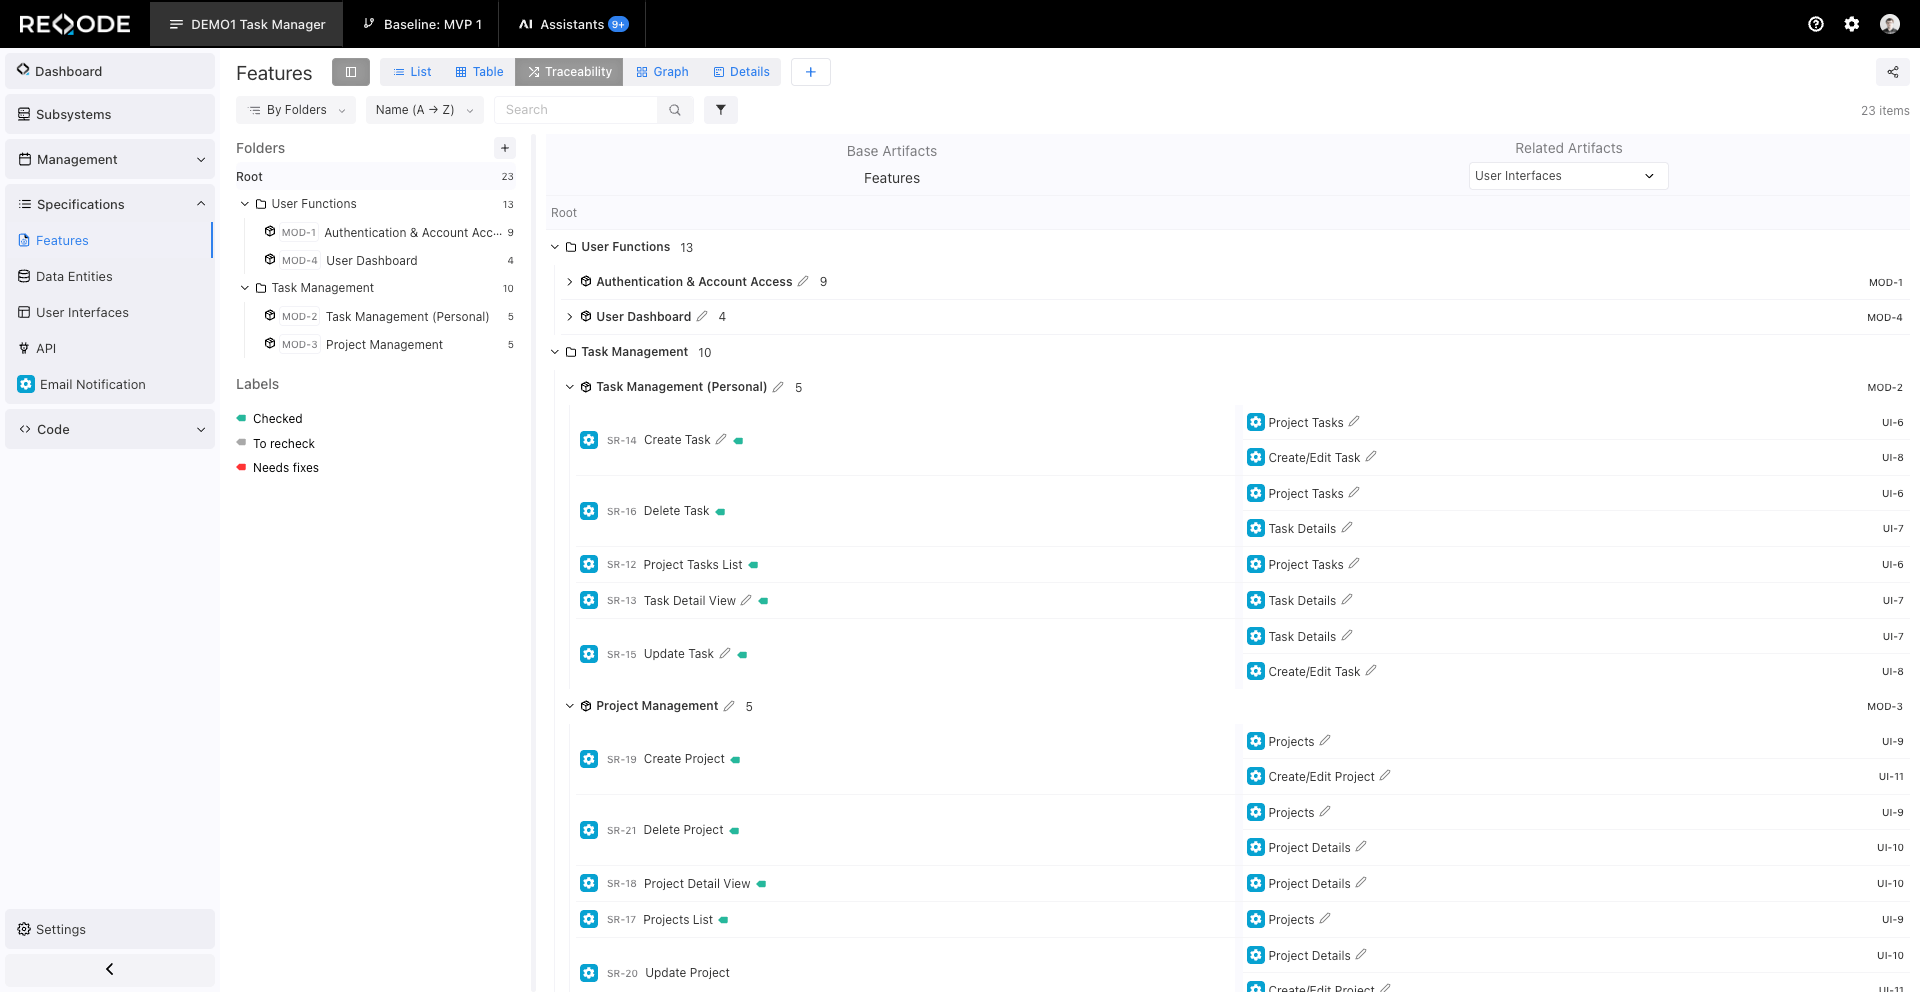
Task: Click the search magnifier icon
Action: [675, 110]
